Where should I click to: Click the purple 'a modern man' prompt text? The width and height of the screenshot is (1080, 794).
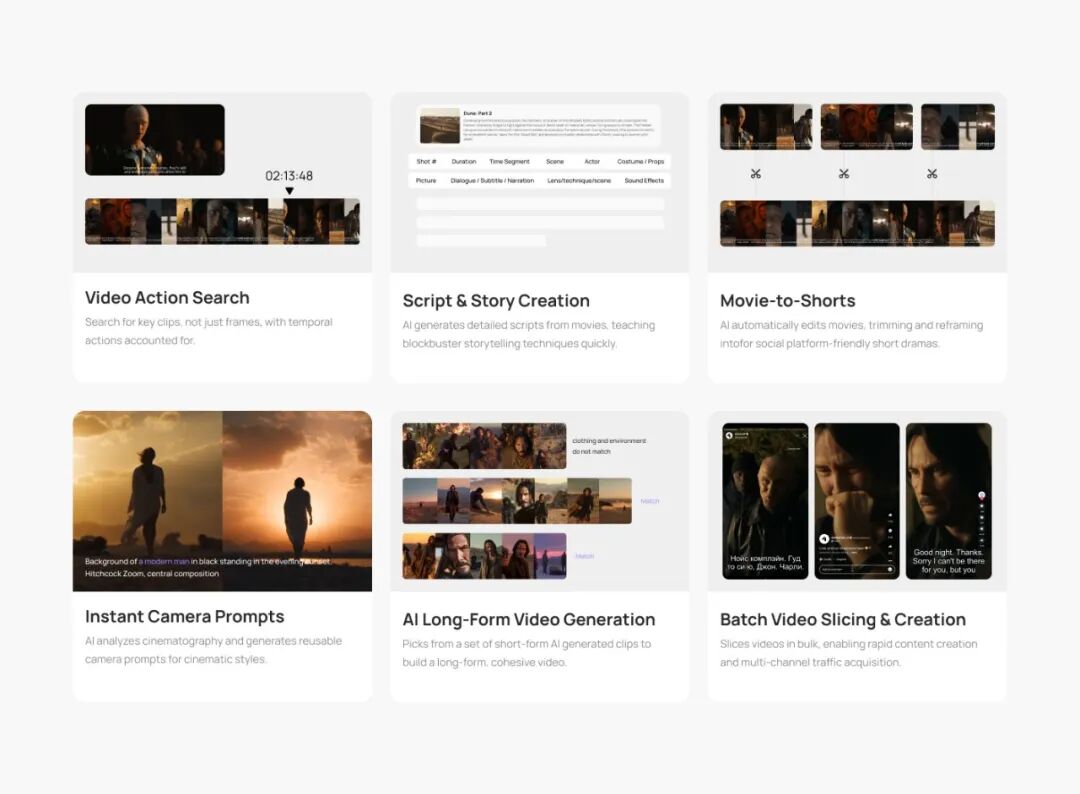coord(164,561)
